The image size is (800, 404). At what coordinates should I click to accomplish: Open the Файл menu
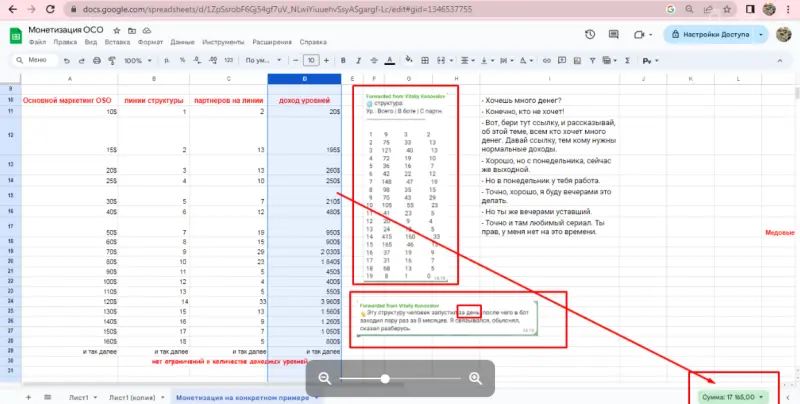coord(37,42)
